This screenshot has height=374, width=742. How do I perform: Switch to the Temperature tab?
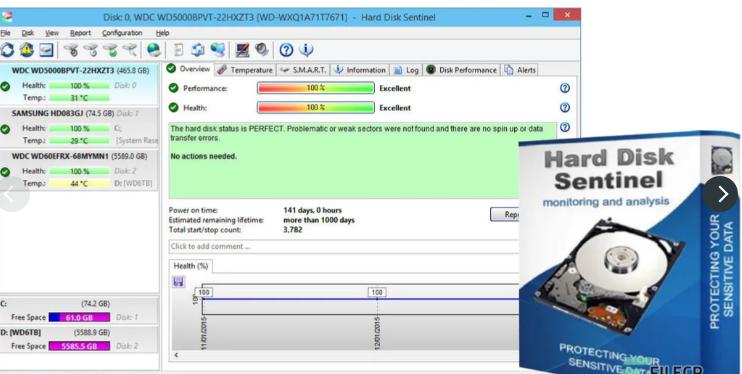[245, 70]
